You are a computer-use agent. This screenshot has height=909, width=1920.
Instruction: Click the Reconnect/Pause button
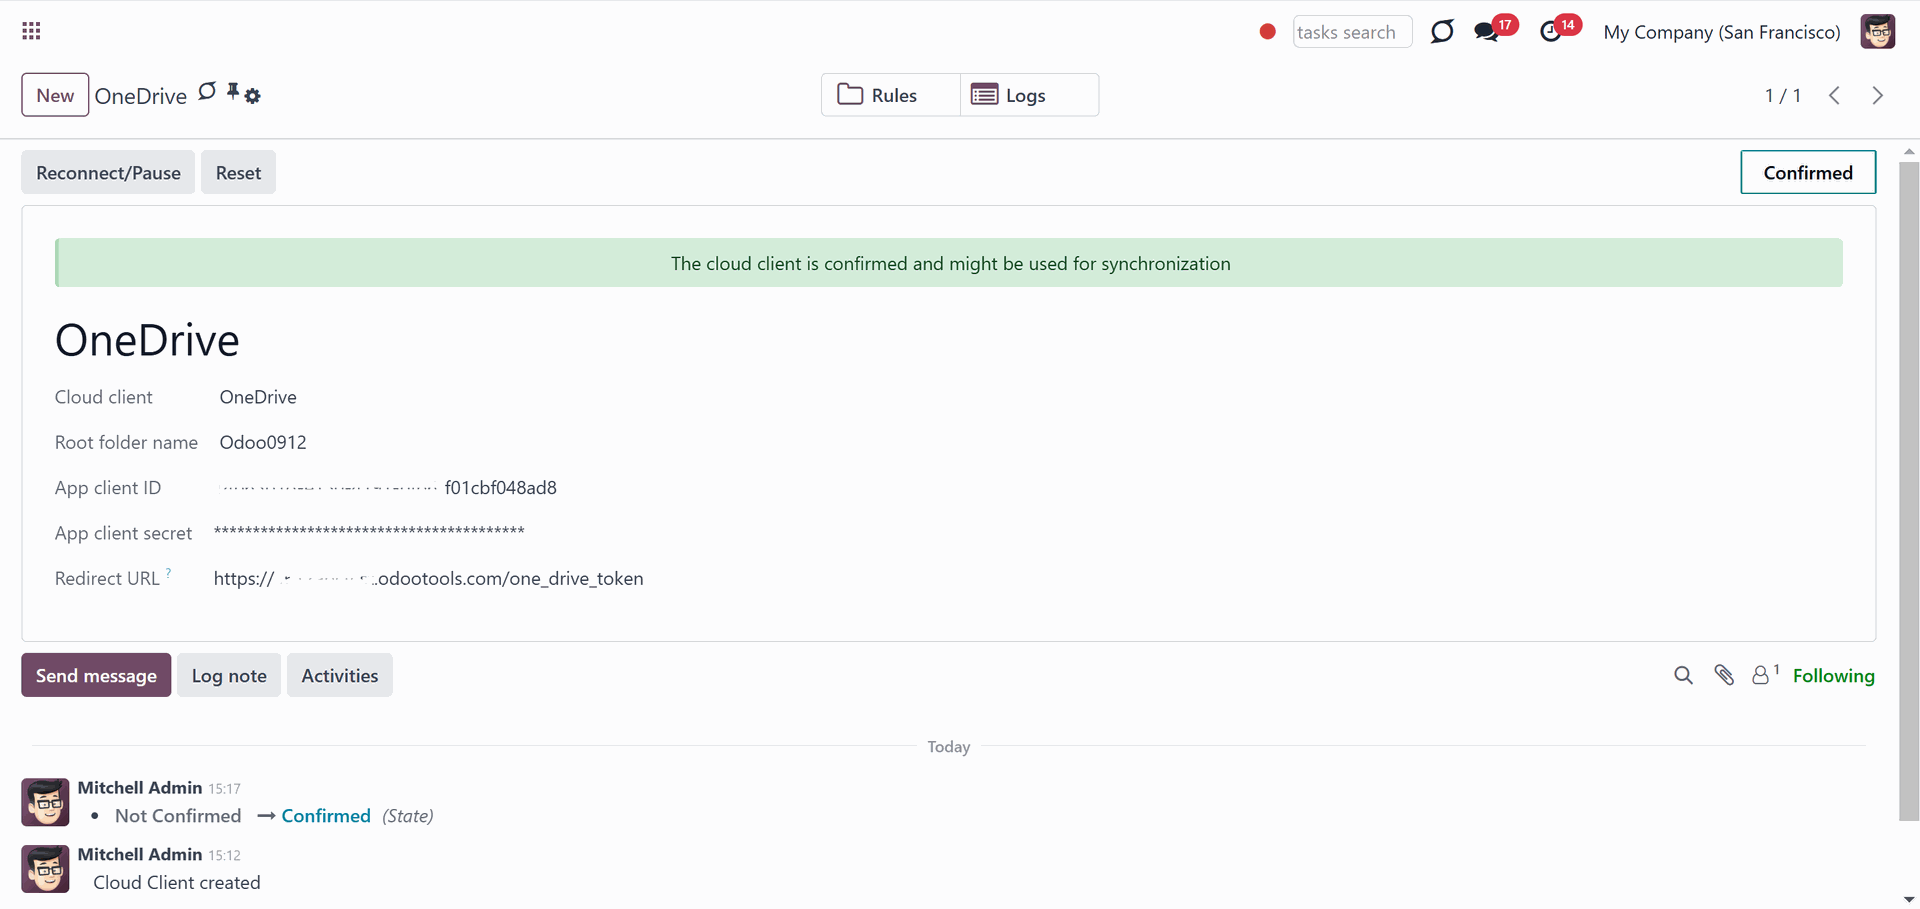[108, 172]
